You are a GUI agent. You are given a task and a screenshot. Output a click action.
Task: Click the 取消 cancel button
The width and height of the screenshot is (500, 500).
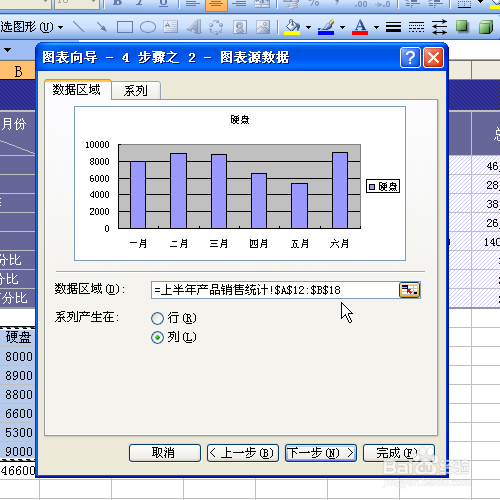click(165, 453)
